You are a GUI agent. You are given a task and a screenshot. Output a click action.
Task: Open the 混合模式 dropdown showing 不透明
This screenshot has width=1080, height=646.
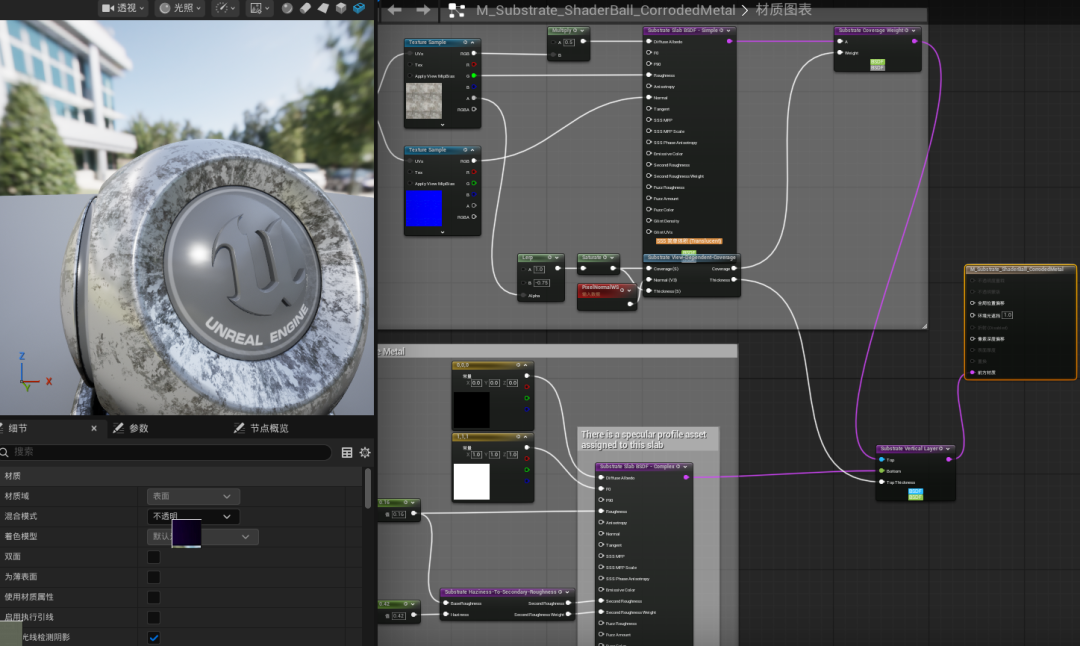(193, 517)
